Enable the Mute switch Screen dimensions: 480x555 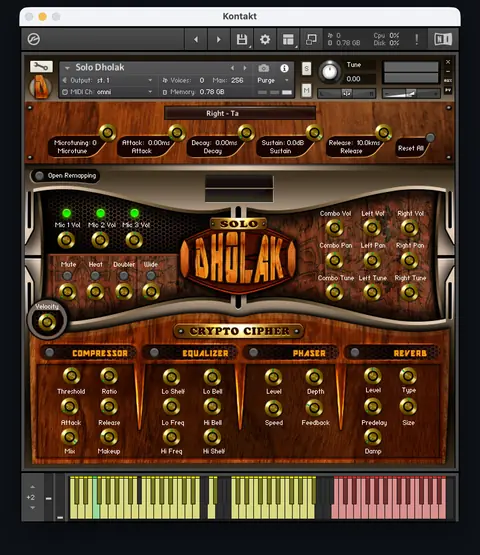point(67,275)
